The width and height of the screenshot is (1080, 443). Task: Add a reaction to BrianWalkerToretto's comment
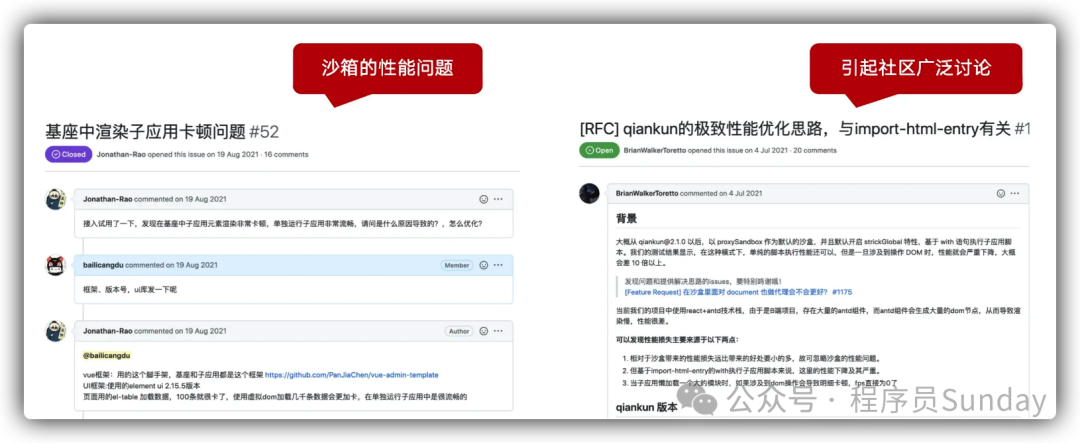click(x=1001, y=194)
